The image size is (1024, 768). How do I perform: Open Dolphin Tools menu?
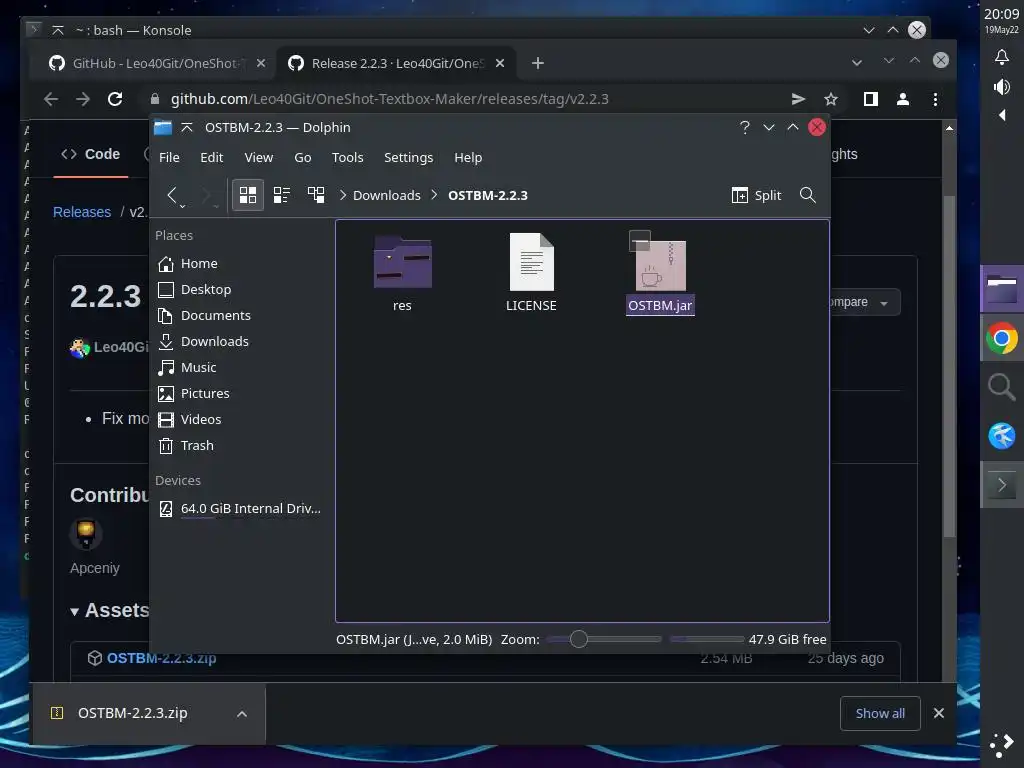347,157
